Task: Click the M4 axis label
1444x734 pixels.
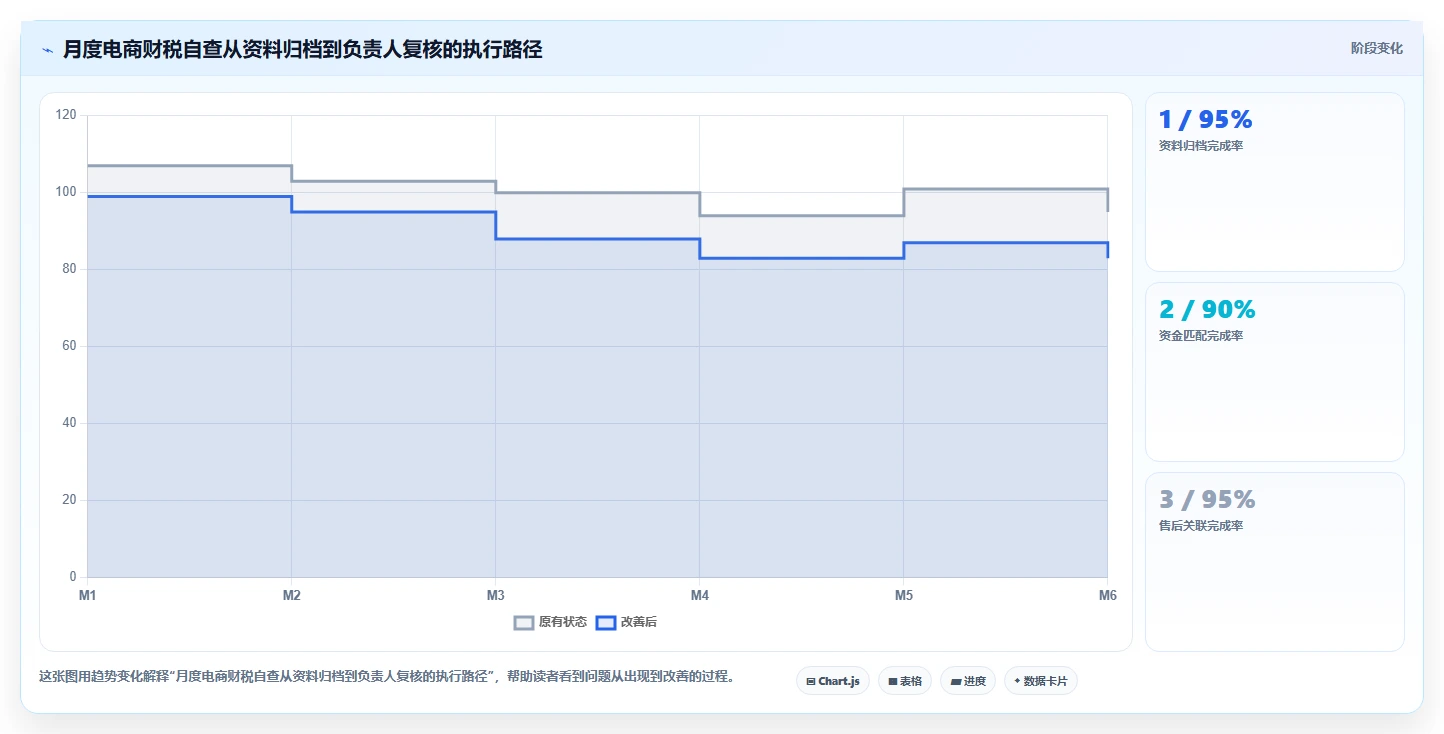Action: tap(700, 595)
